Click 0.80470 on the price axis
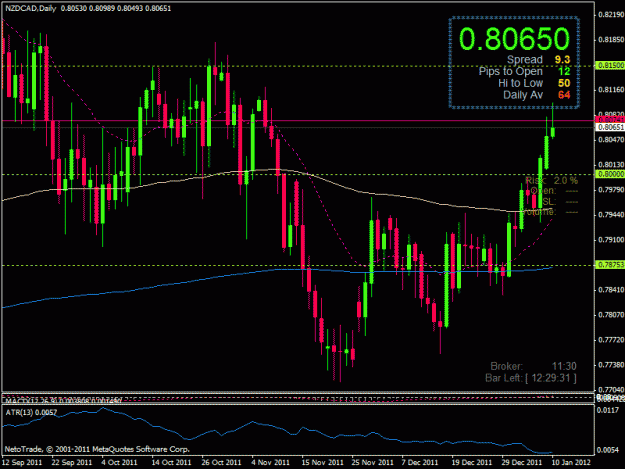The height and width of the screenshot is (469, 625). (x=611, y=140)
